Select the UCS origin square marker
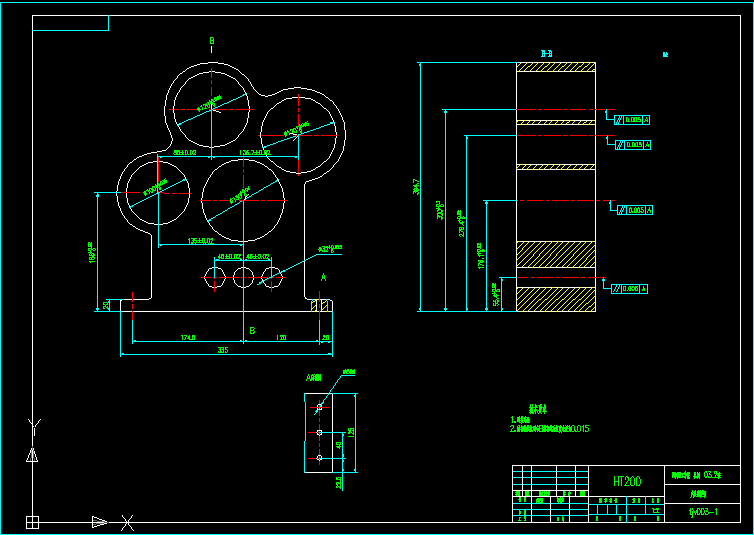Screen dimensions: 754x535 pos(32,521)
